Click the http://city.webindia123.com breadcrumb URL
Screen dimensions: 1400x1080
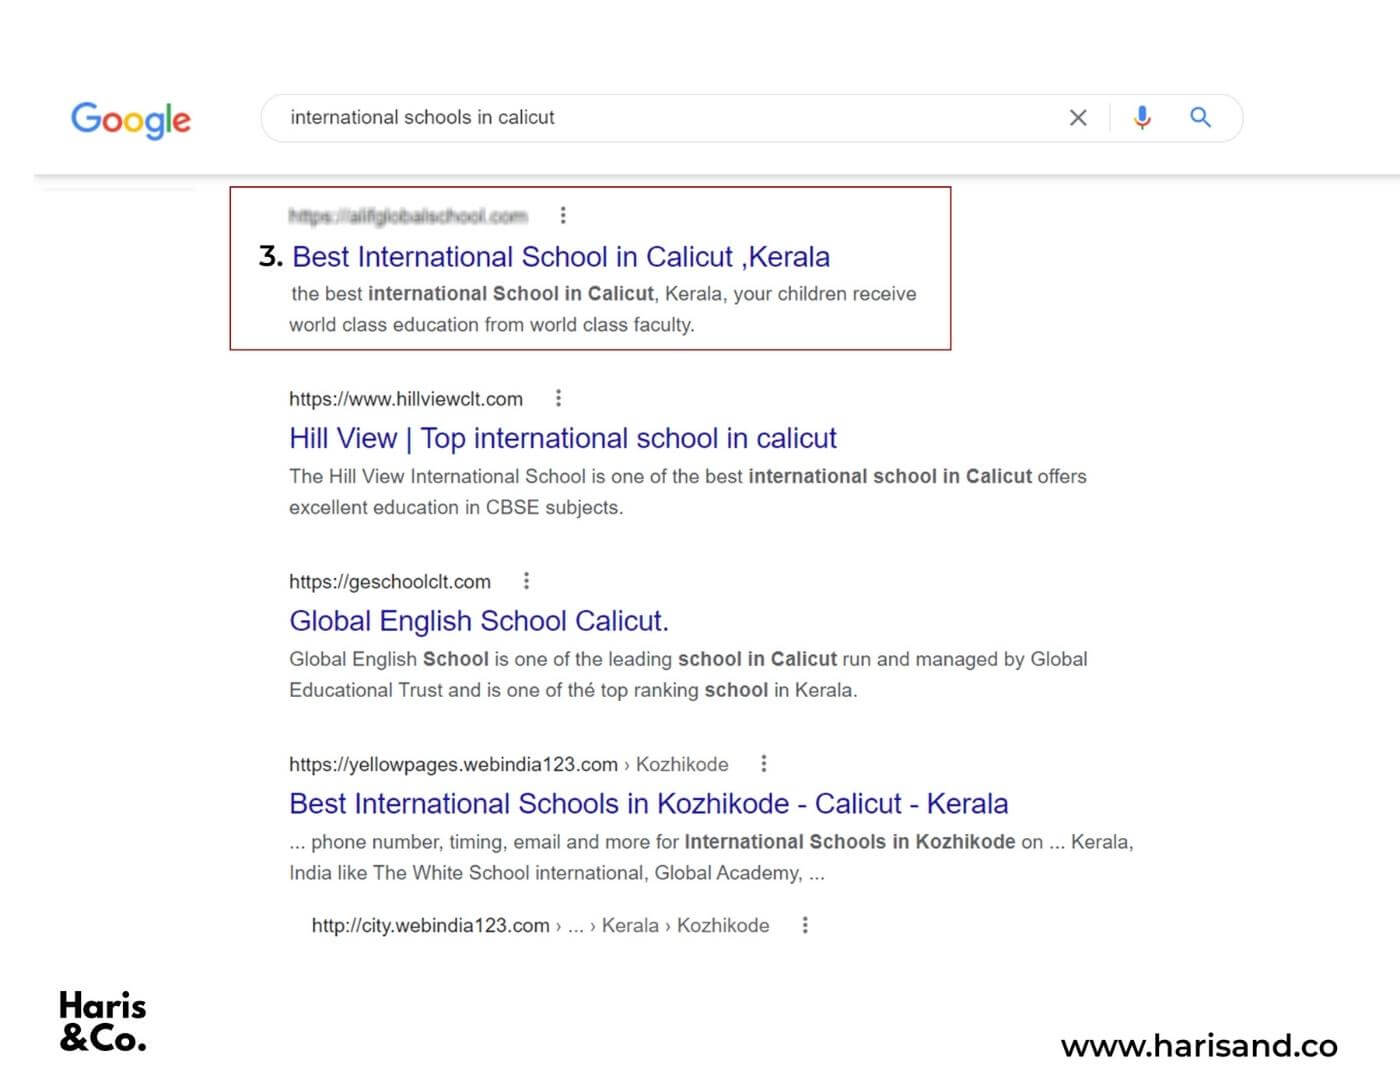click(x=541, y=926)
